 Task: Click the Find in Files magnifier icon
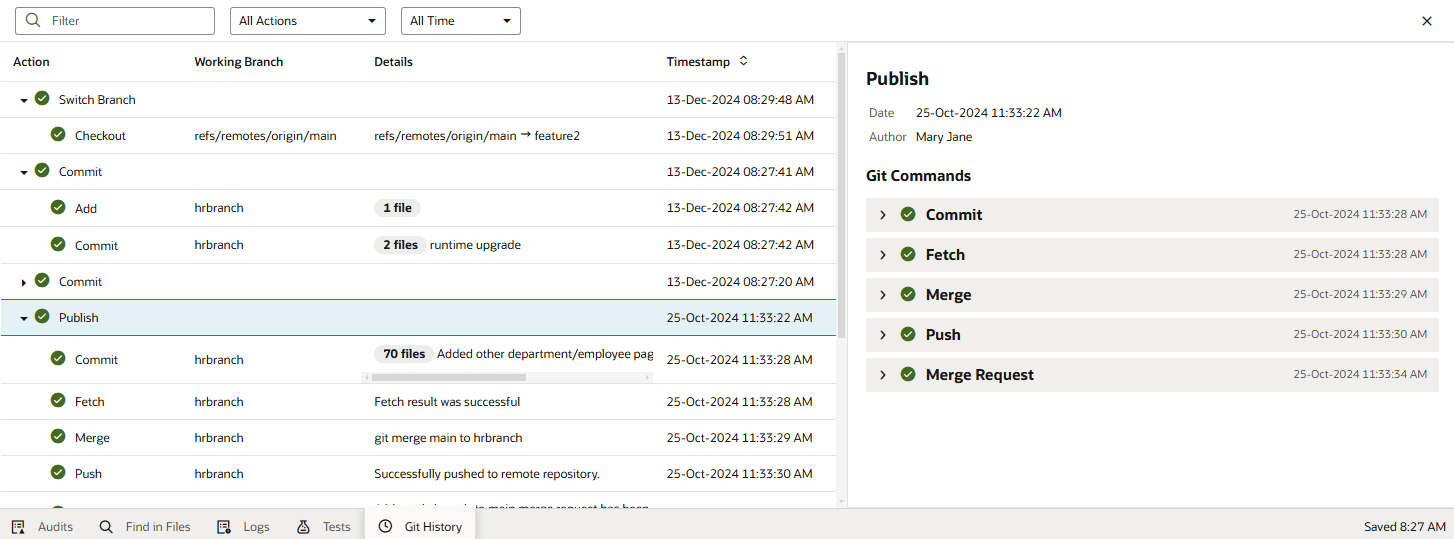tap(106, 527)
